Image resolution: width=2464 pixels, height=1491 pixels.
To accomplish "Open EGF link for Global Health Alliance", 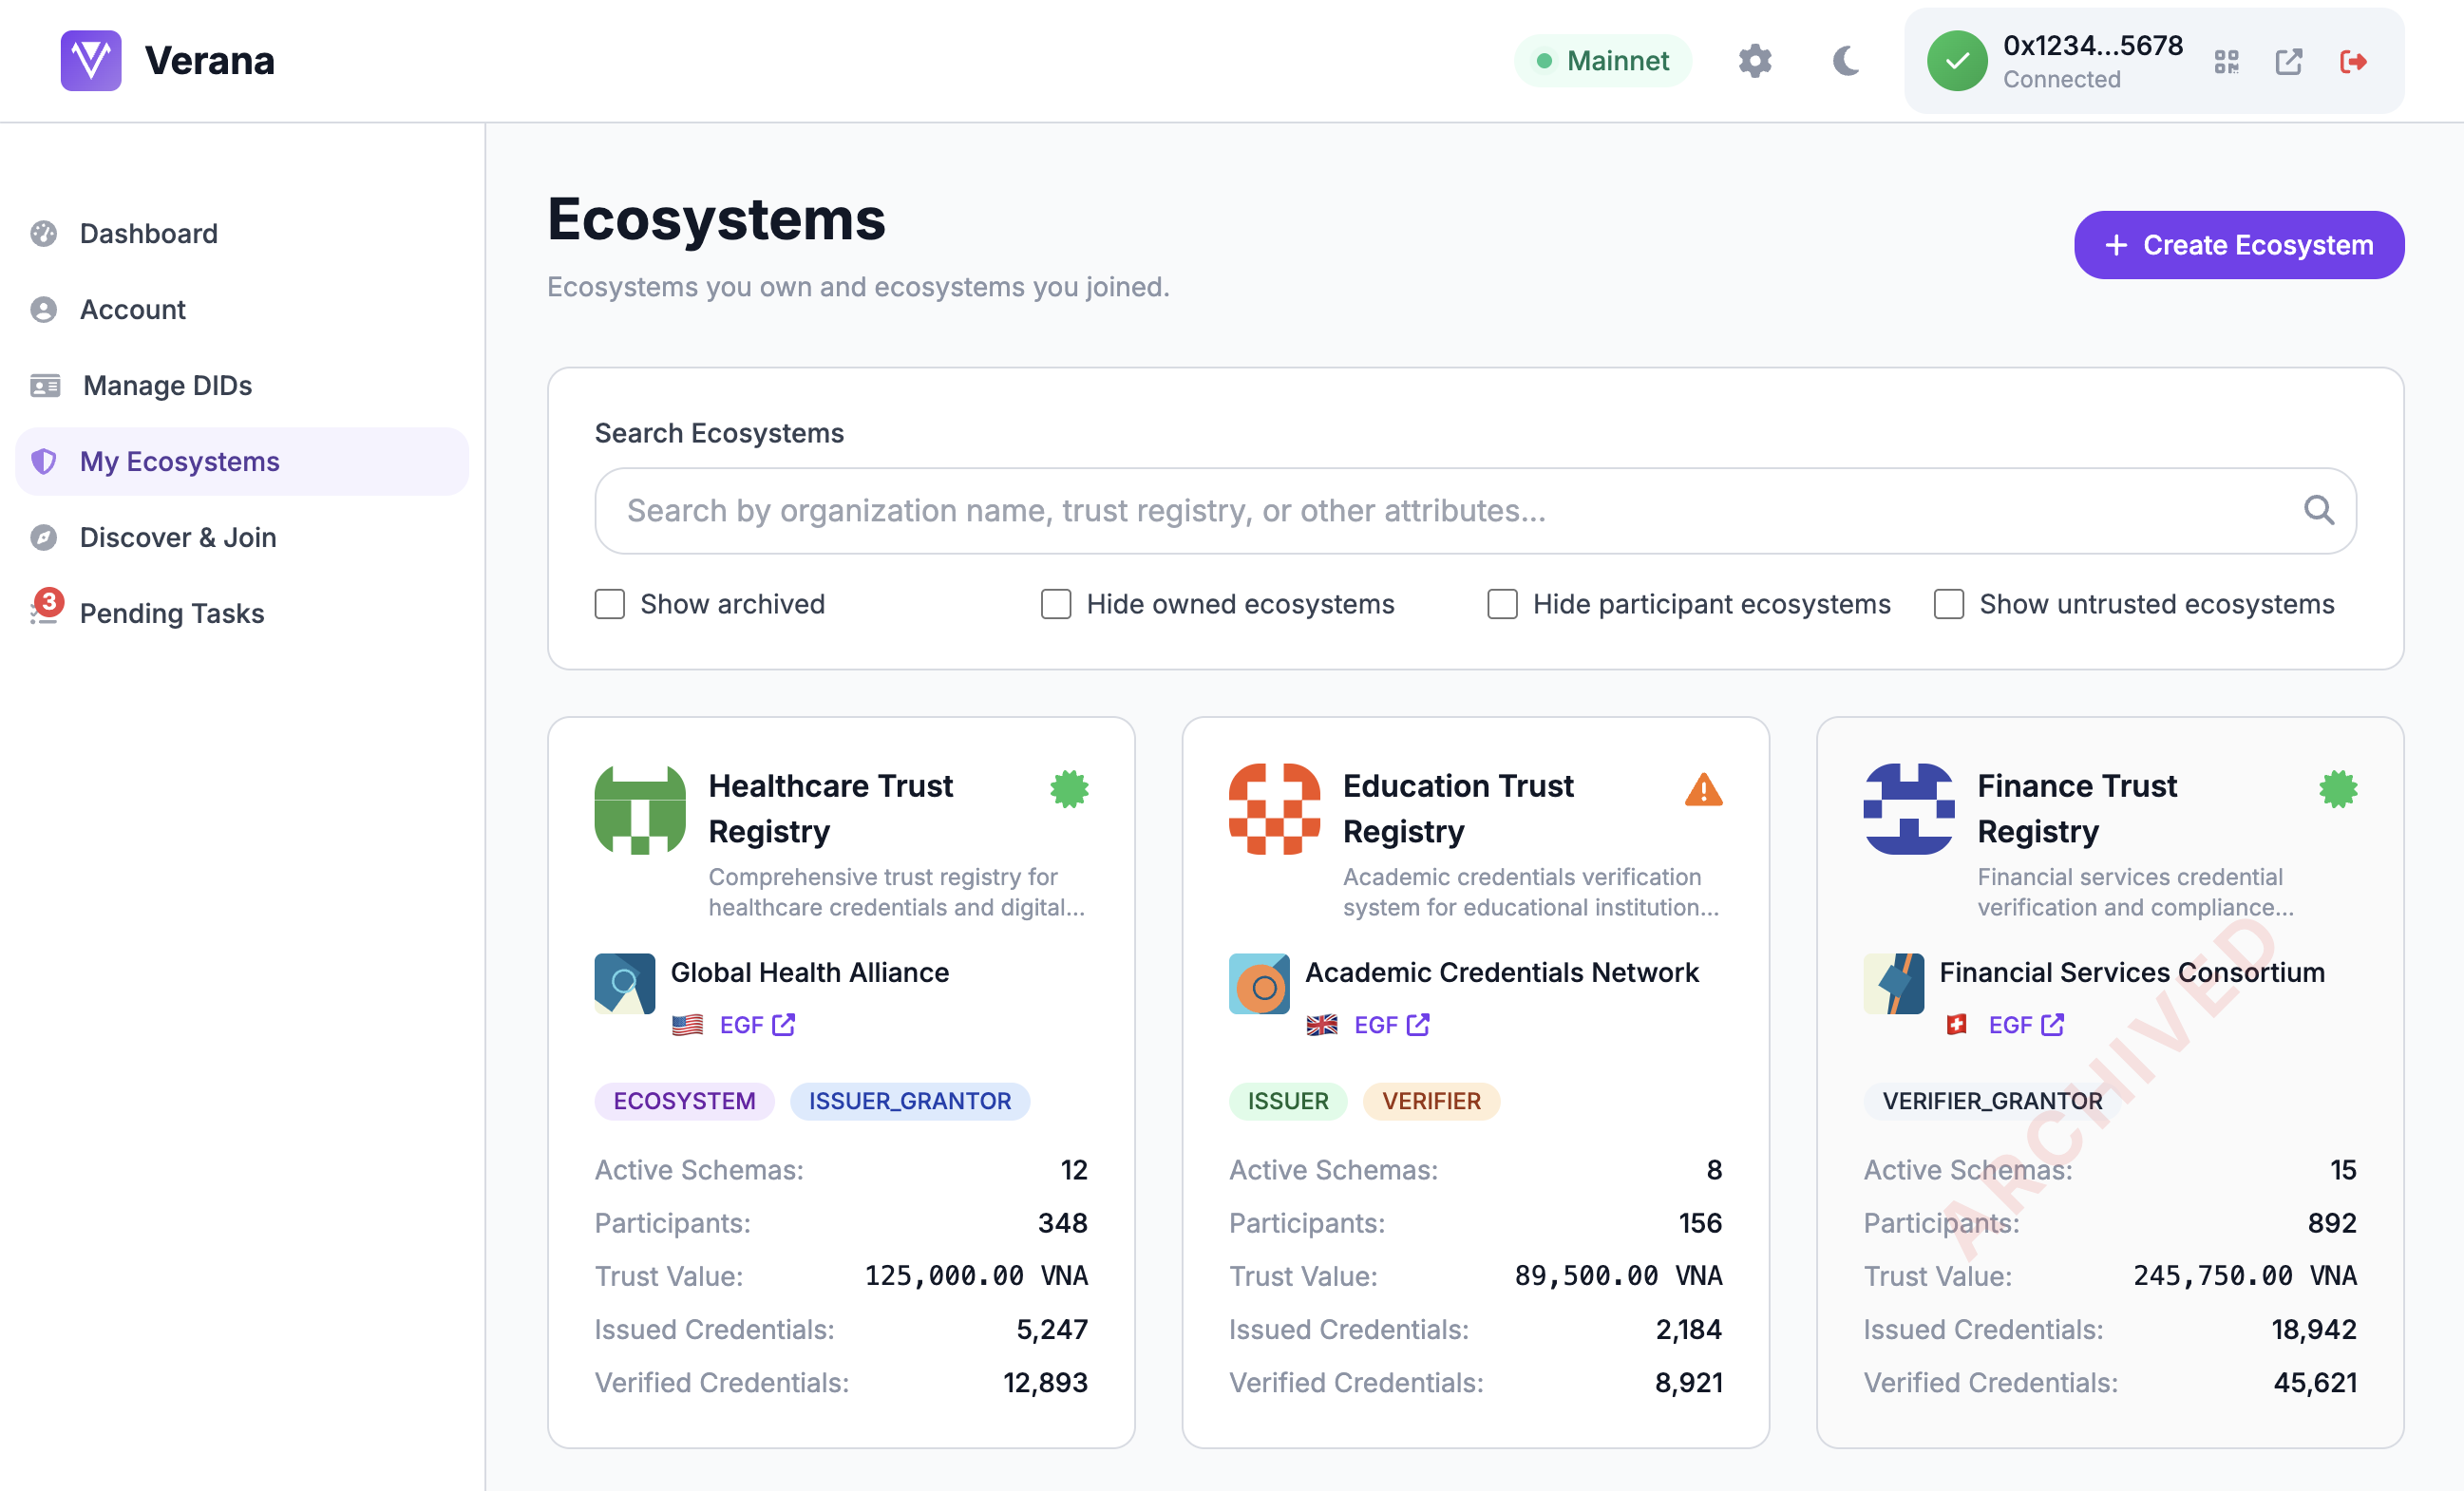I will pyautogui.click(x=757, y=1025).
